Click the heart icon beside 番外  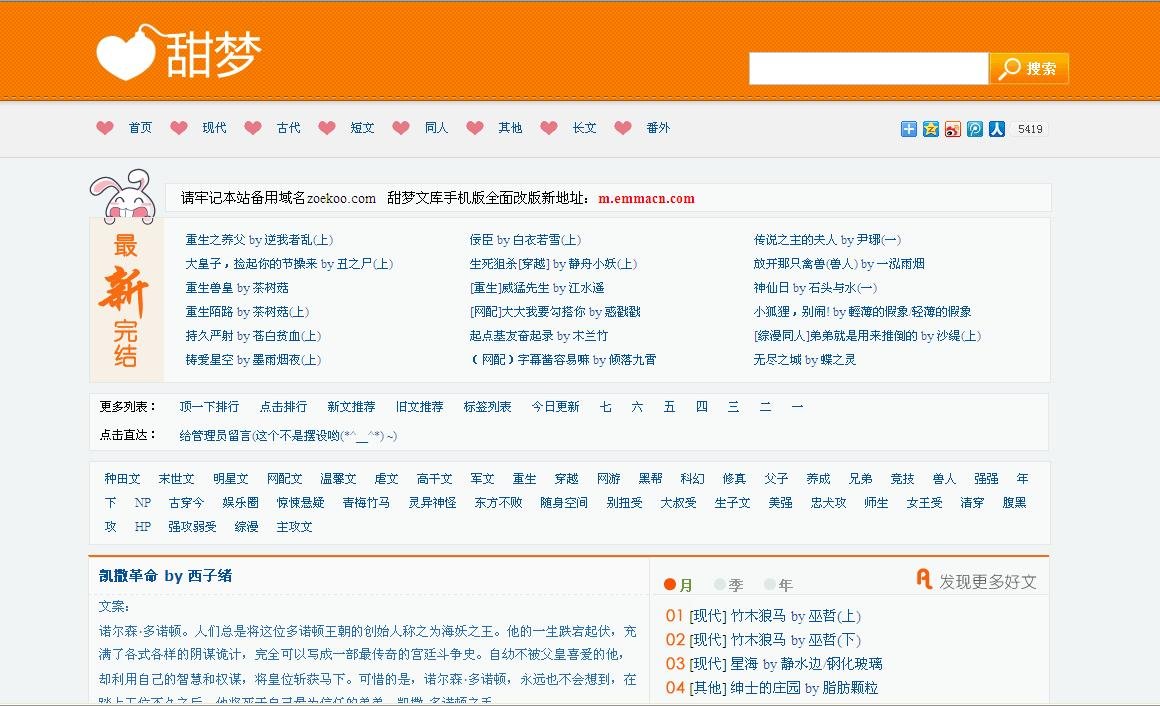point(622,128)
